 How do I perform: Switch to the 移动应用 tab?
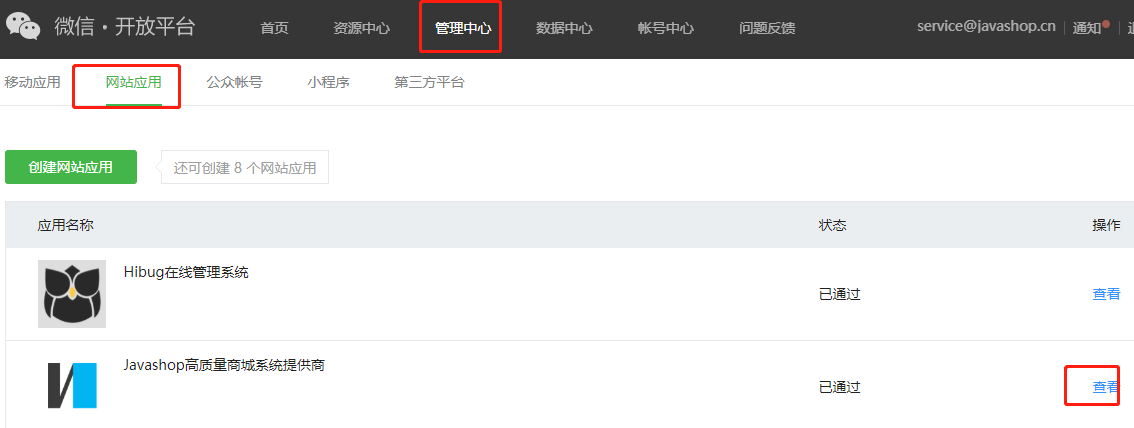pos(33,82)
